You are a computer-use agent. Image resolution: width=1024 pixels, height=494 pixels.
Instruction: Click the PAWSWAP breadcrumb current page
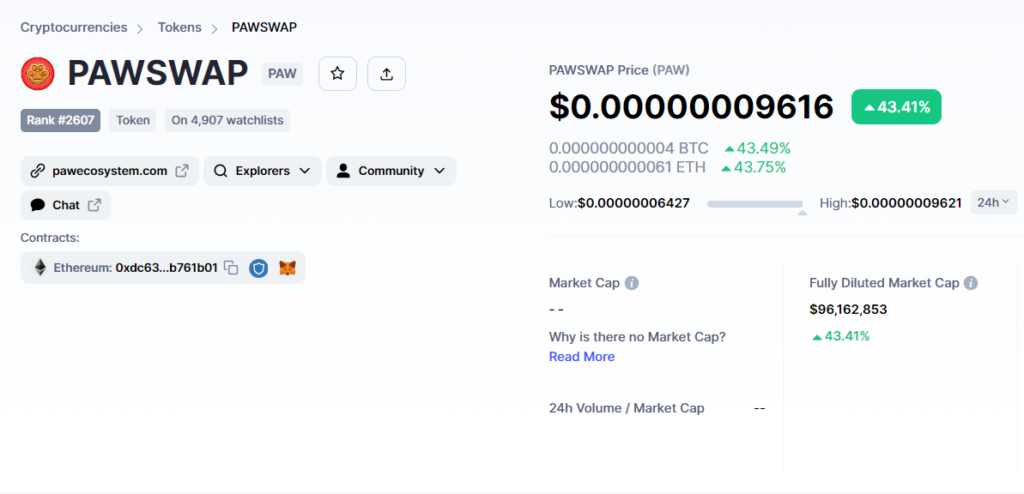click(264, 27)
